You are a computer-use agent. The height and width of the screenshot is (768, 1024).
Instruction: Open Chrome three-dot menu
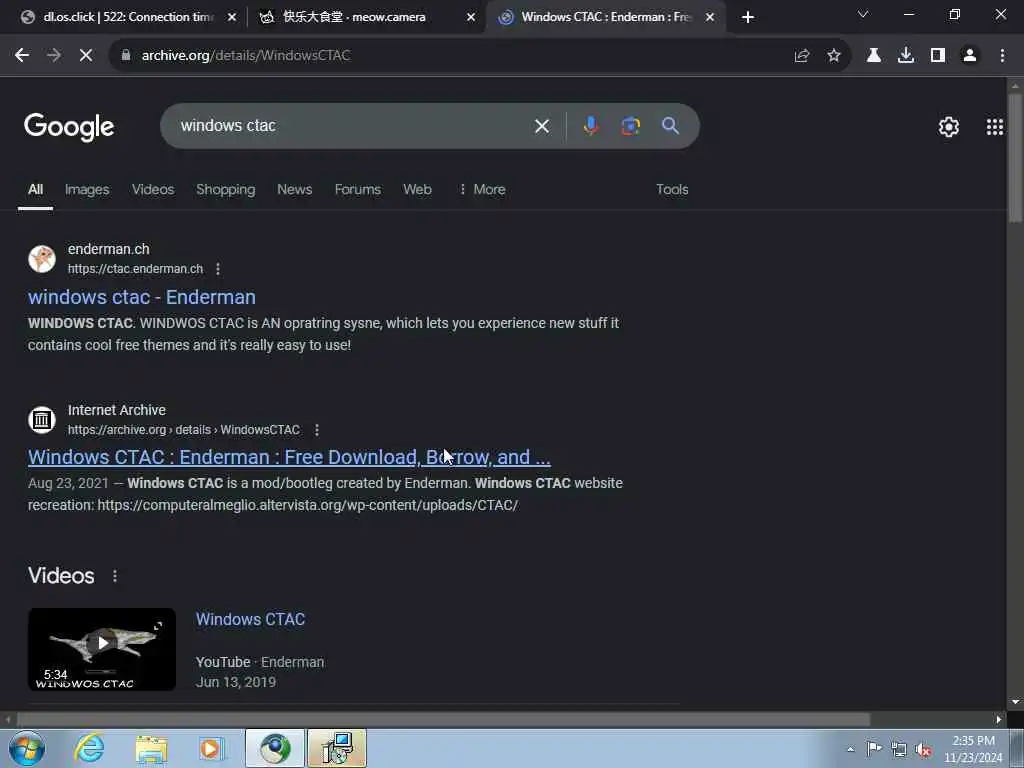coord(1002,56)
